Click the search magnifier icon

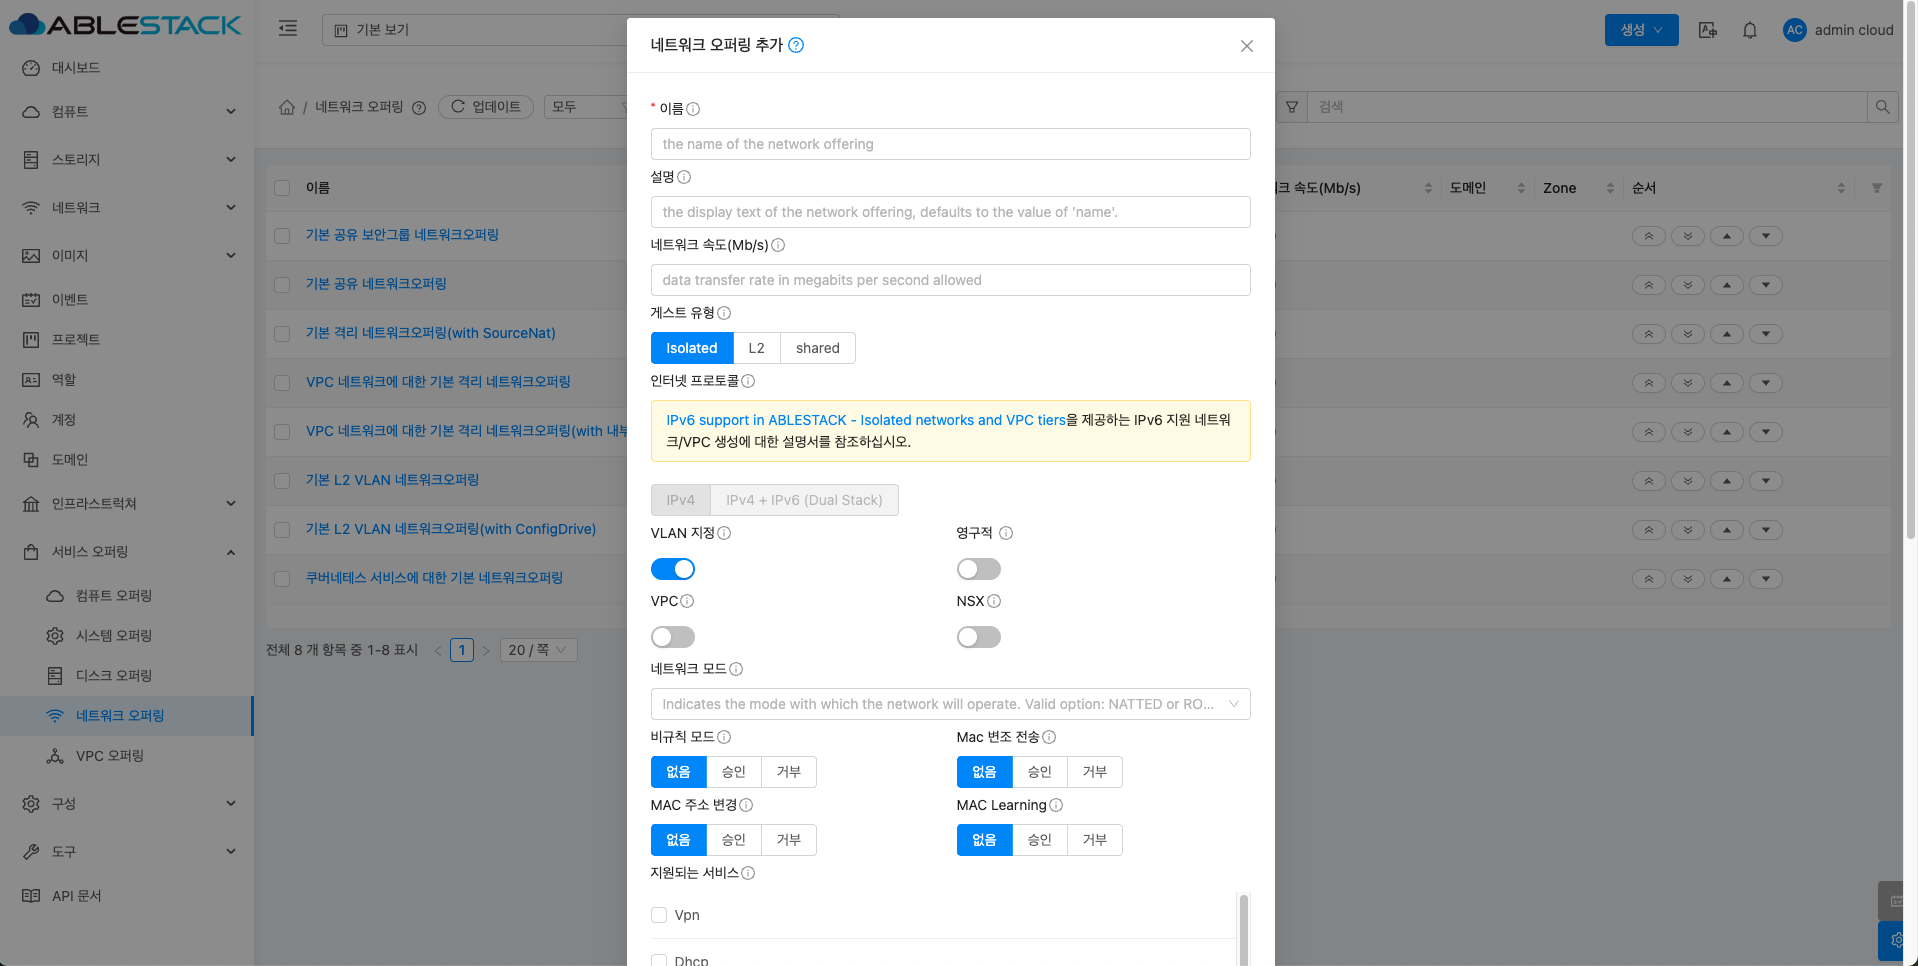[x=1882, y=107]
